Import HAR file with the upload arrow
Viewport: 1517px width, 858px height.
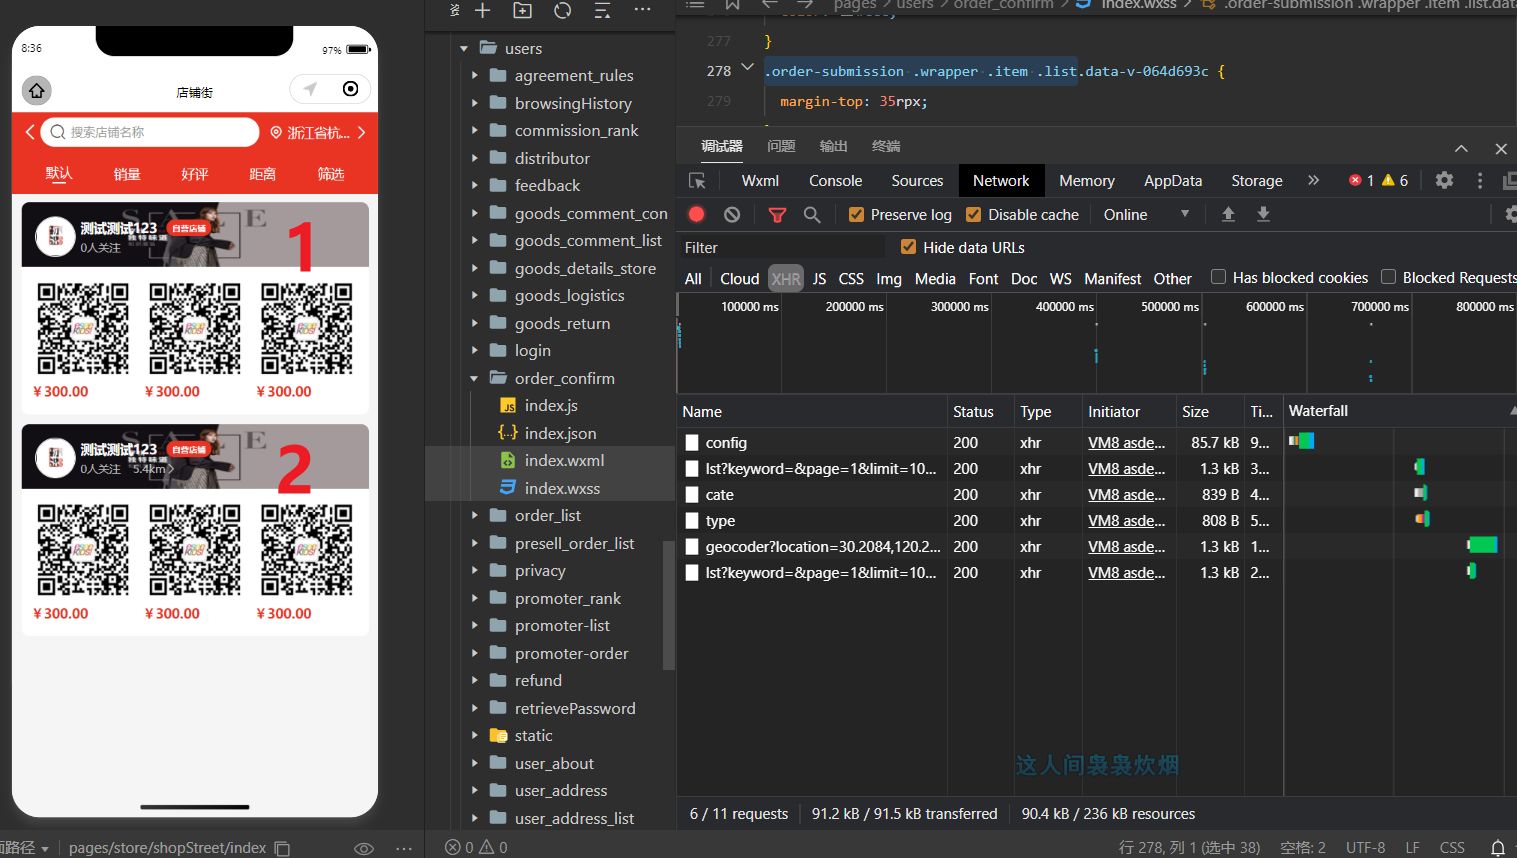click(1228, 214)
